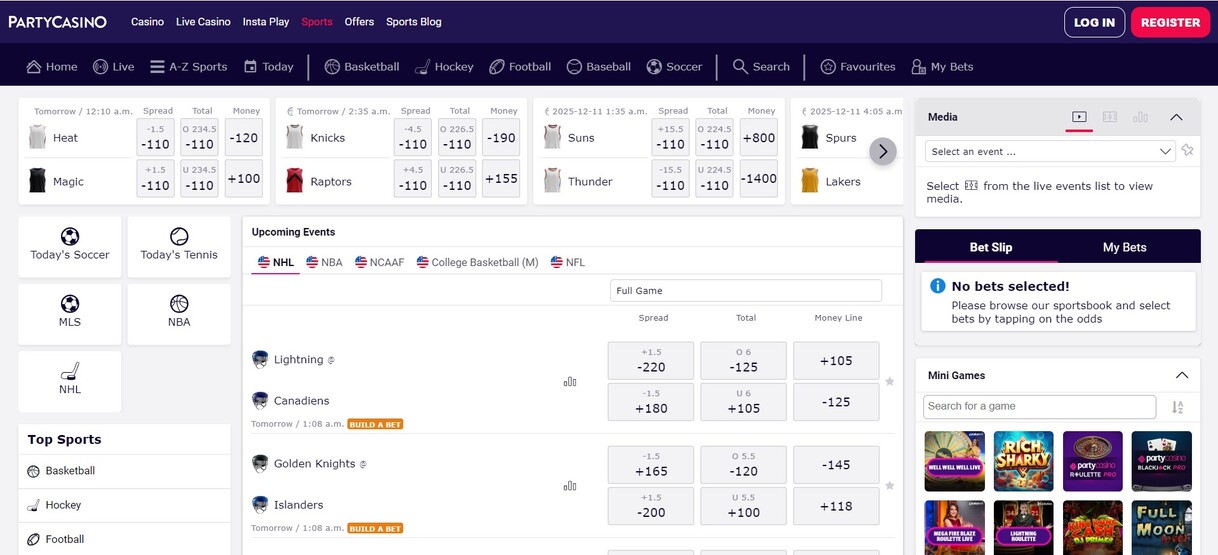Image resolution: width=1218 pixels, height=555 pixels.
Task: Open the NHL hockey stick tile
Action: point(70,380)
